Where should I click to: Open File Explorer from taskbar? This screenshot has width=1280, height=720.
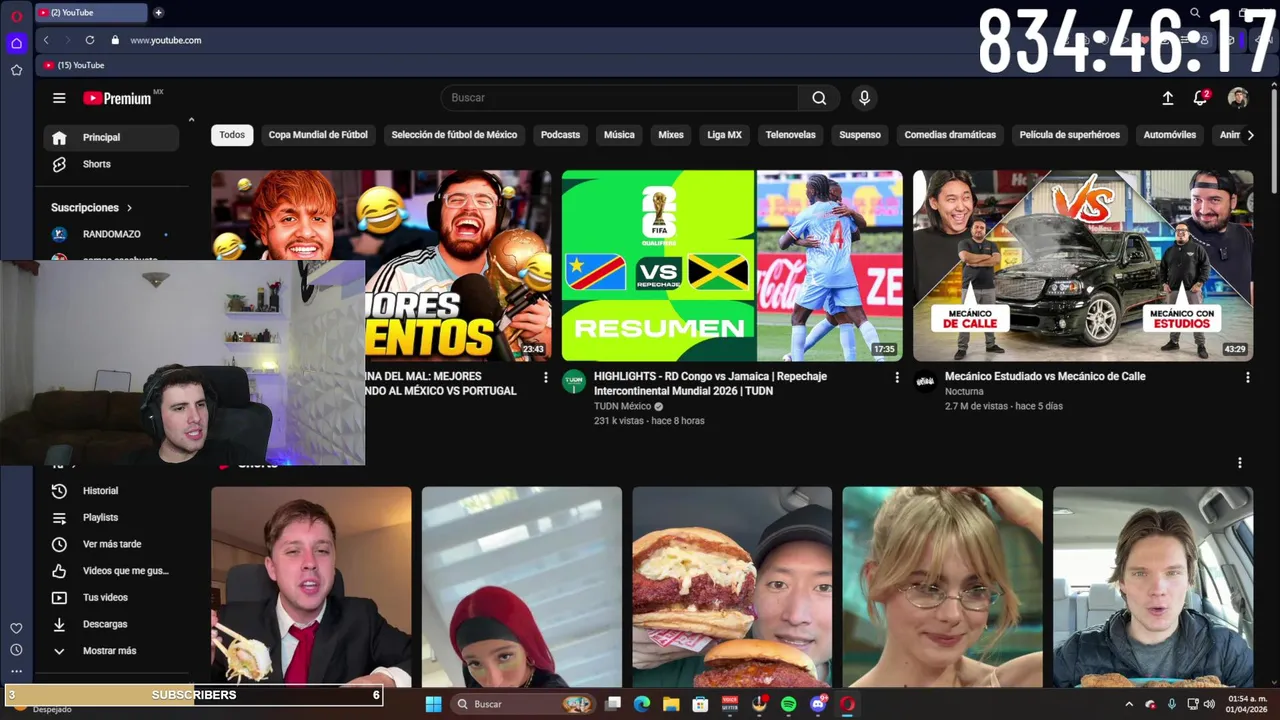point(671,704)
